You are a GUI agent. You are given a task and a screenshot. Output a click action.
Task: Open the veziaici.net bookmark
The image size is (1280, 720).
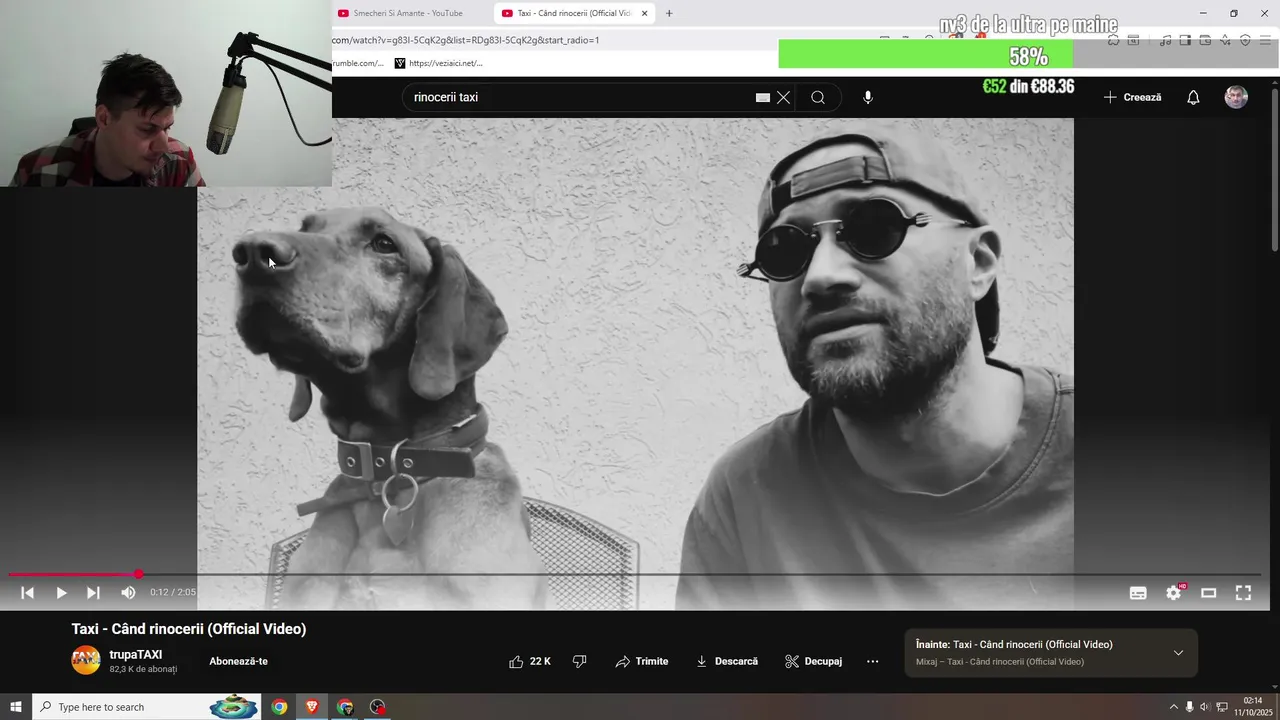439,63
